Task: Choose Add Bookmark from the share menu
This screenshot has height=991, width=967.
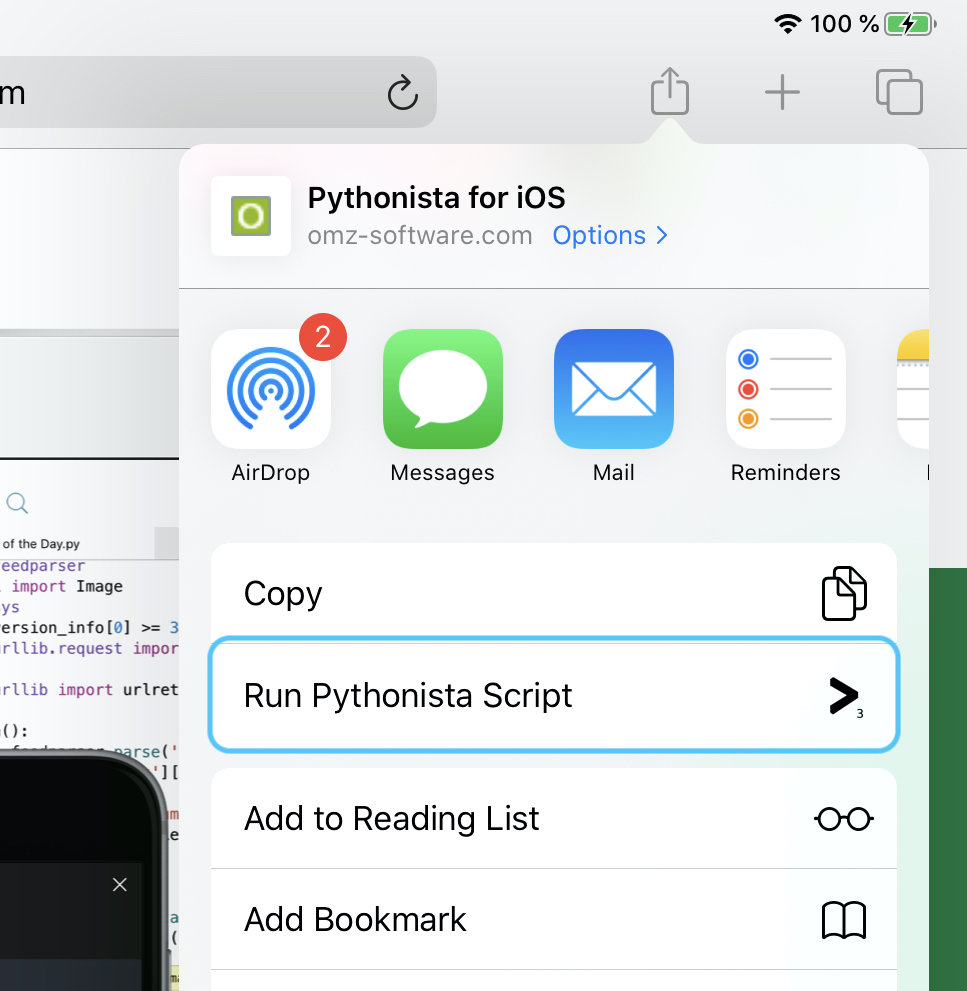Action: tap(553, 919)
